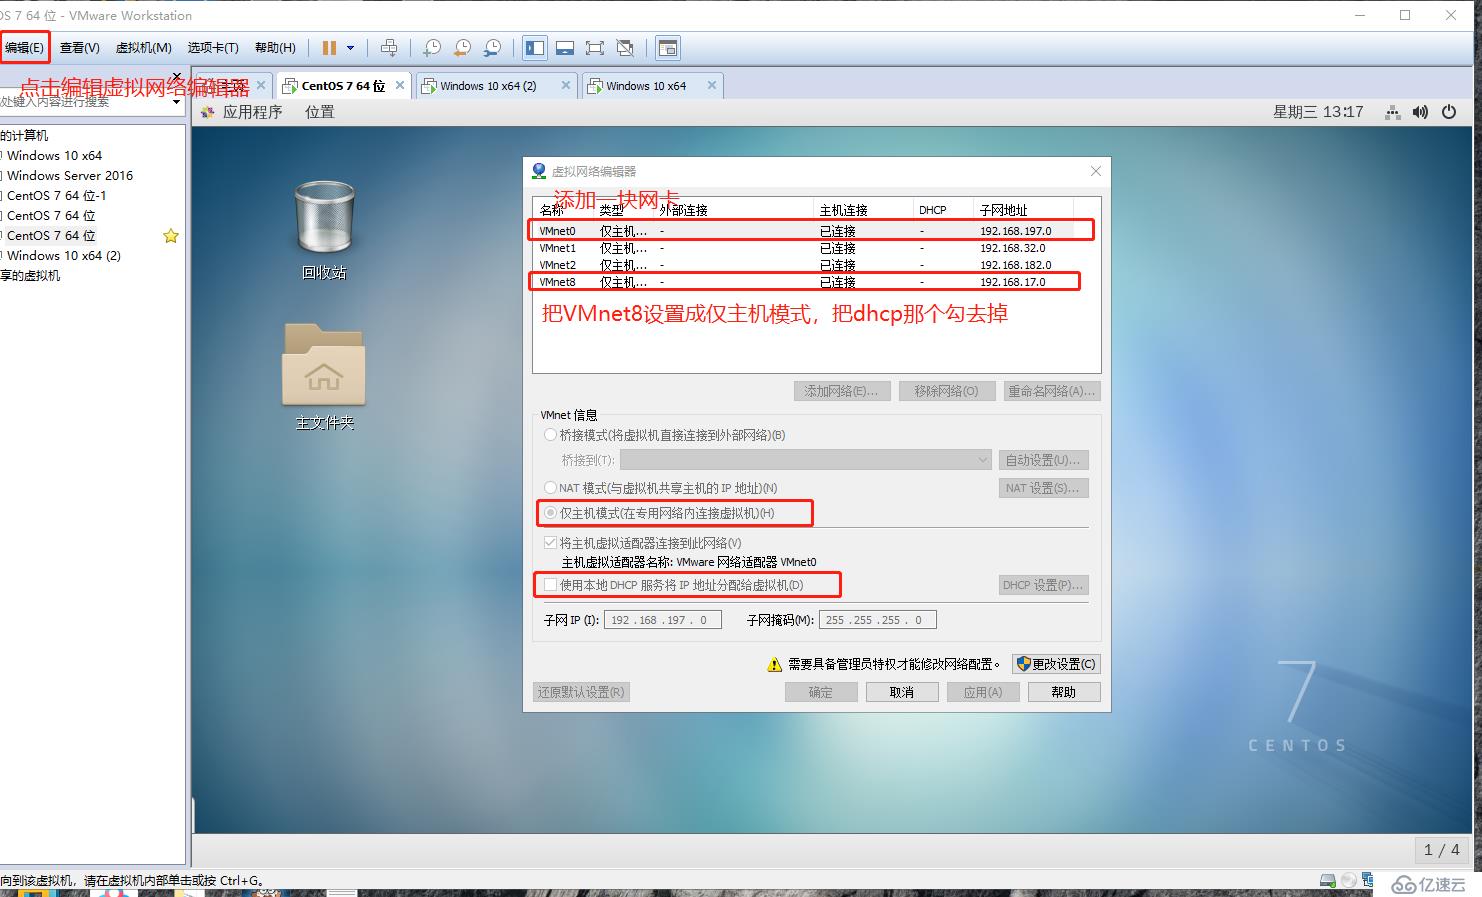
Task: Toggle 使用本地 DHCP 服务 checkbox
Action: 550,585
